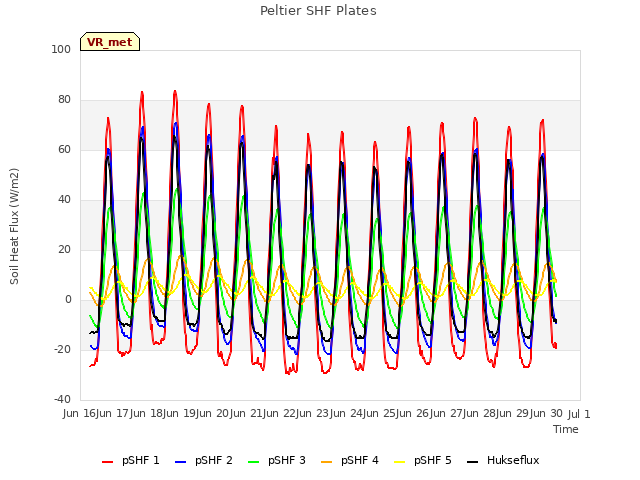The height and width of the screenshot is (480, 640).
Task: Toggle pSHF 1 legend entry
Action: (x=131, y=460)
